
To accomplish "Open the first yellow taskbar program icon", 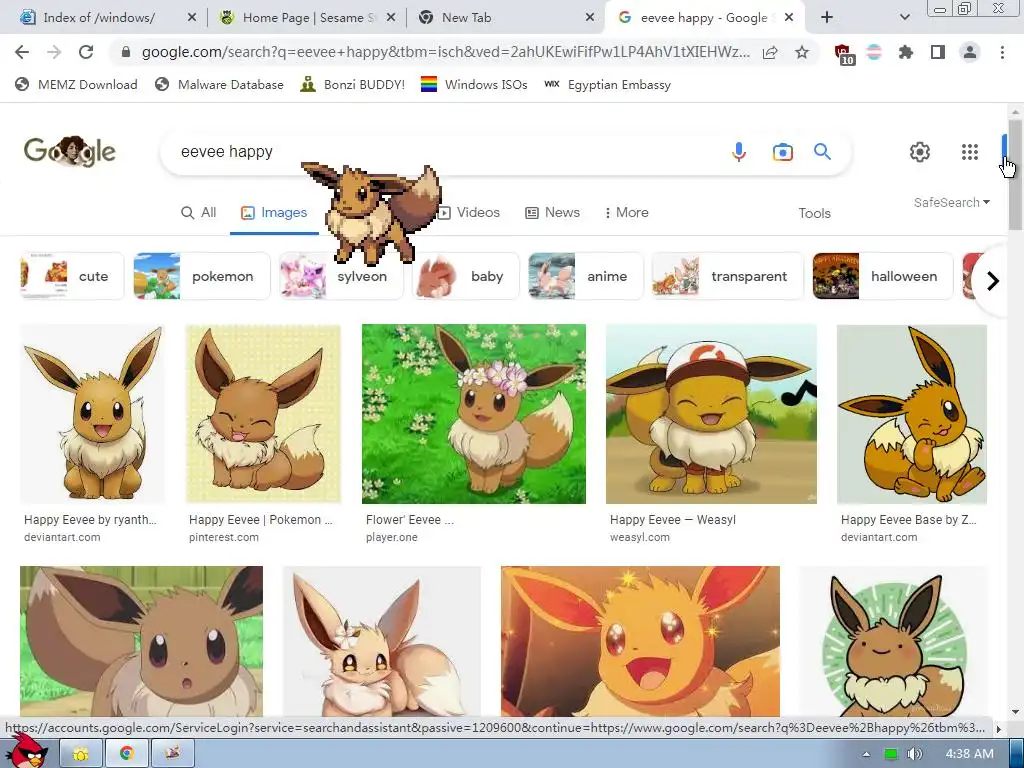I will pyautogui.click(x=81, y=754).
